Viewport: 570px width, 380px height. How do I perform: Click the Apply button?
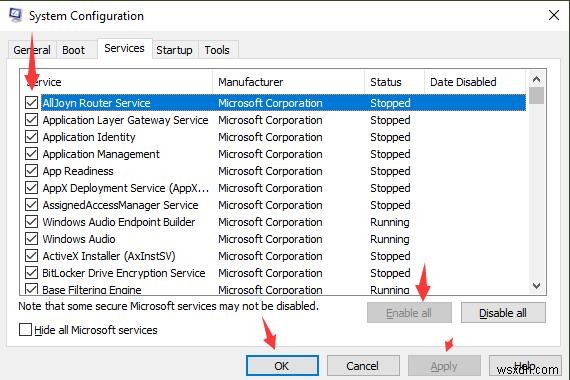(x=444, y=366)
